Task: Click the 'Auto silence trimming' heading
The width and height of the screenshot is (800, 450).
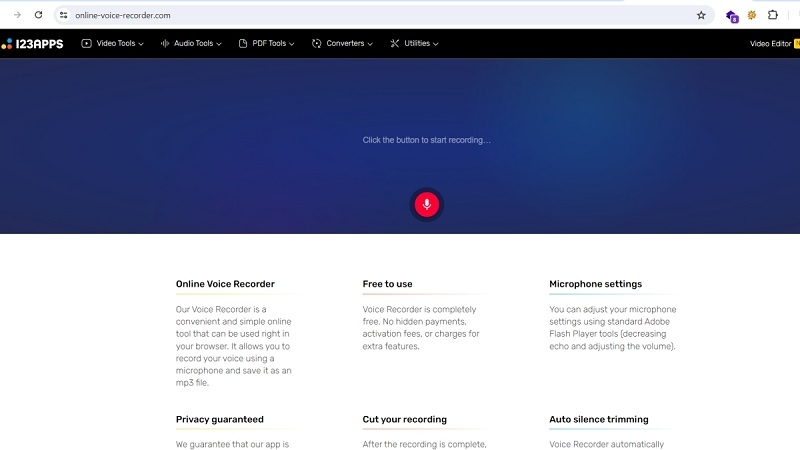Action: click(x=598, y=419)
